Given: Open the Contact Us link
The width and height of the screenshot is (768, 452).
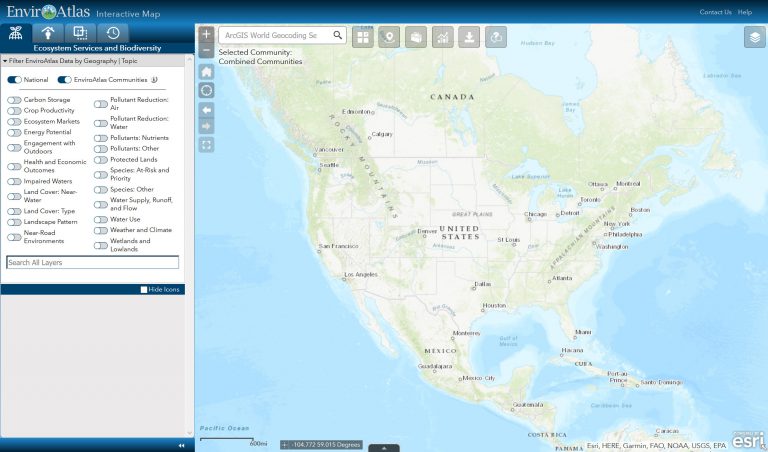Looking at the screenshot, I should (x=715, y=12).
